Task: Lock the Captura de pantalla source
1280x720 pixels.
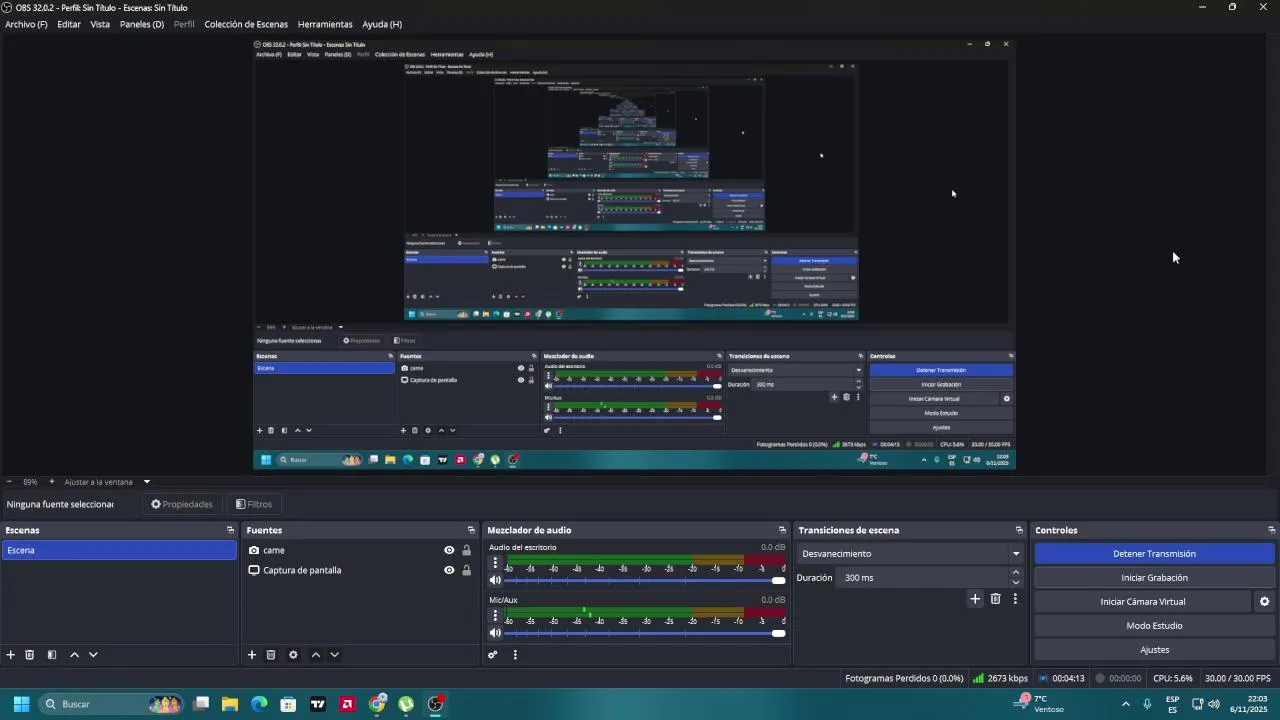Action: [466, 570]
